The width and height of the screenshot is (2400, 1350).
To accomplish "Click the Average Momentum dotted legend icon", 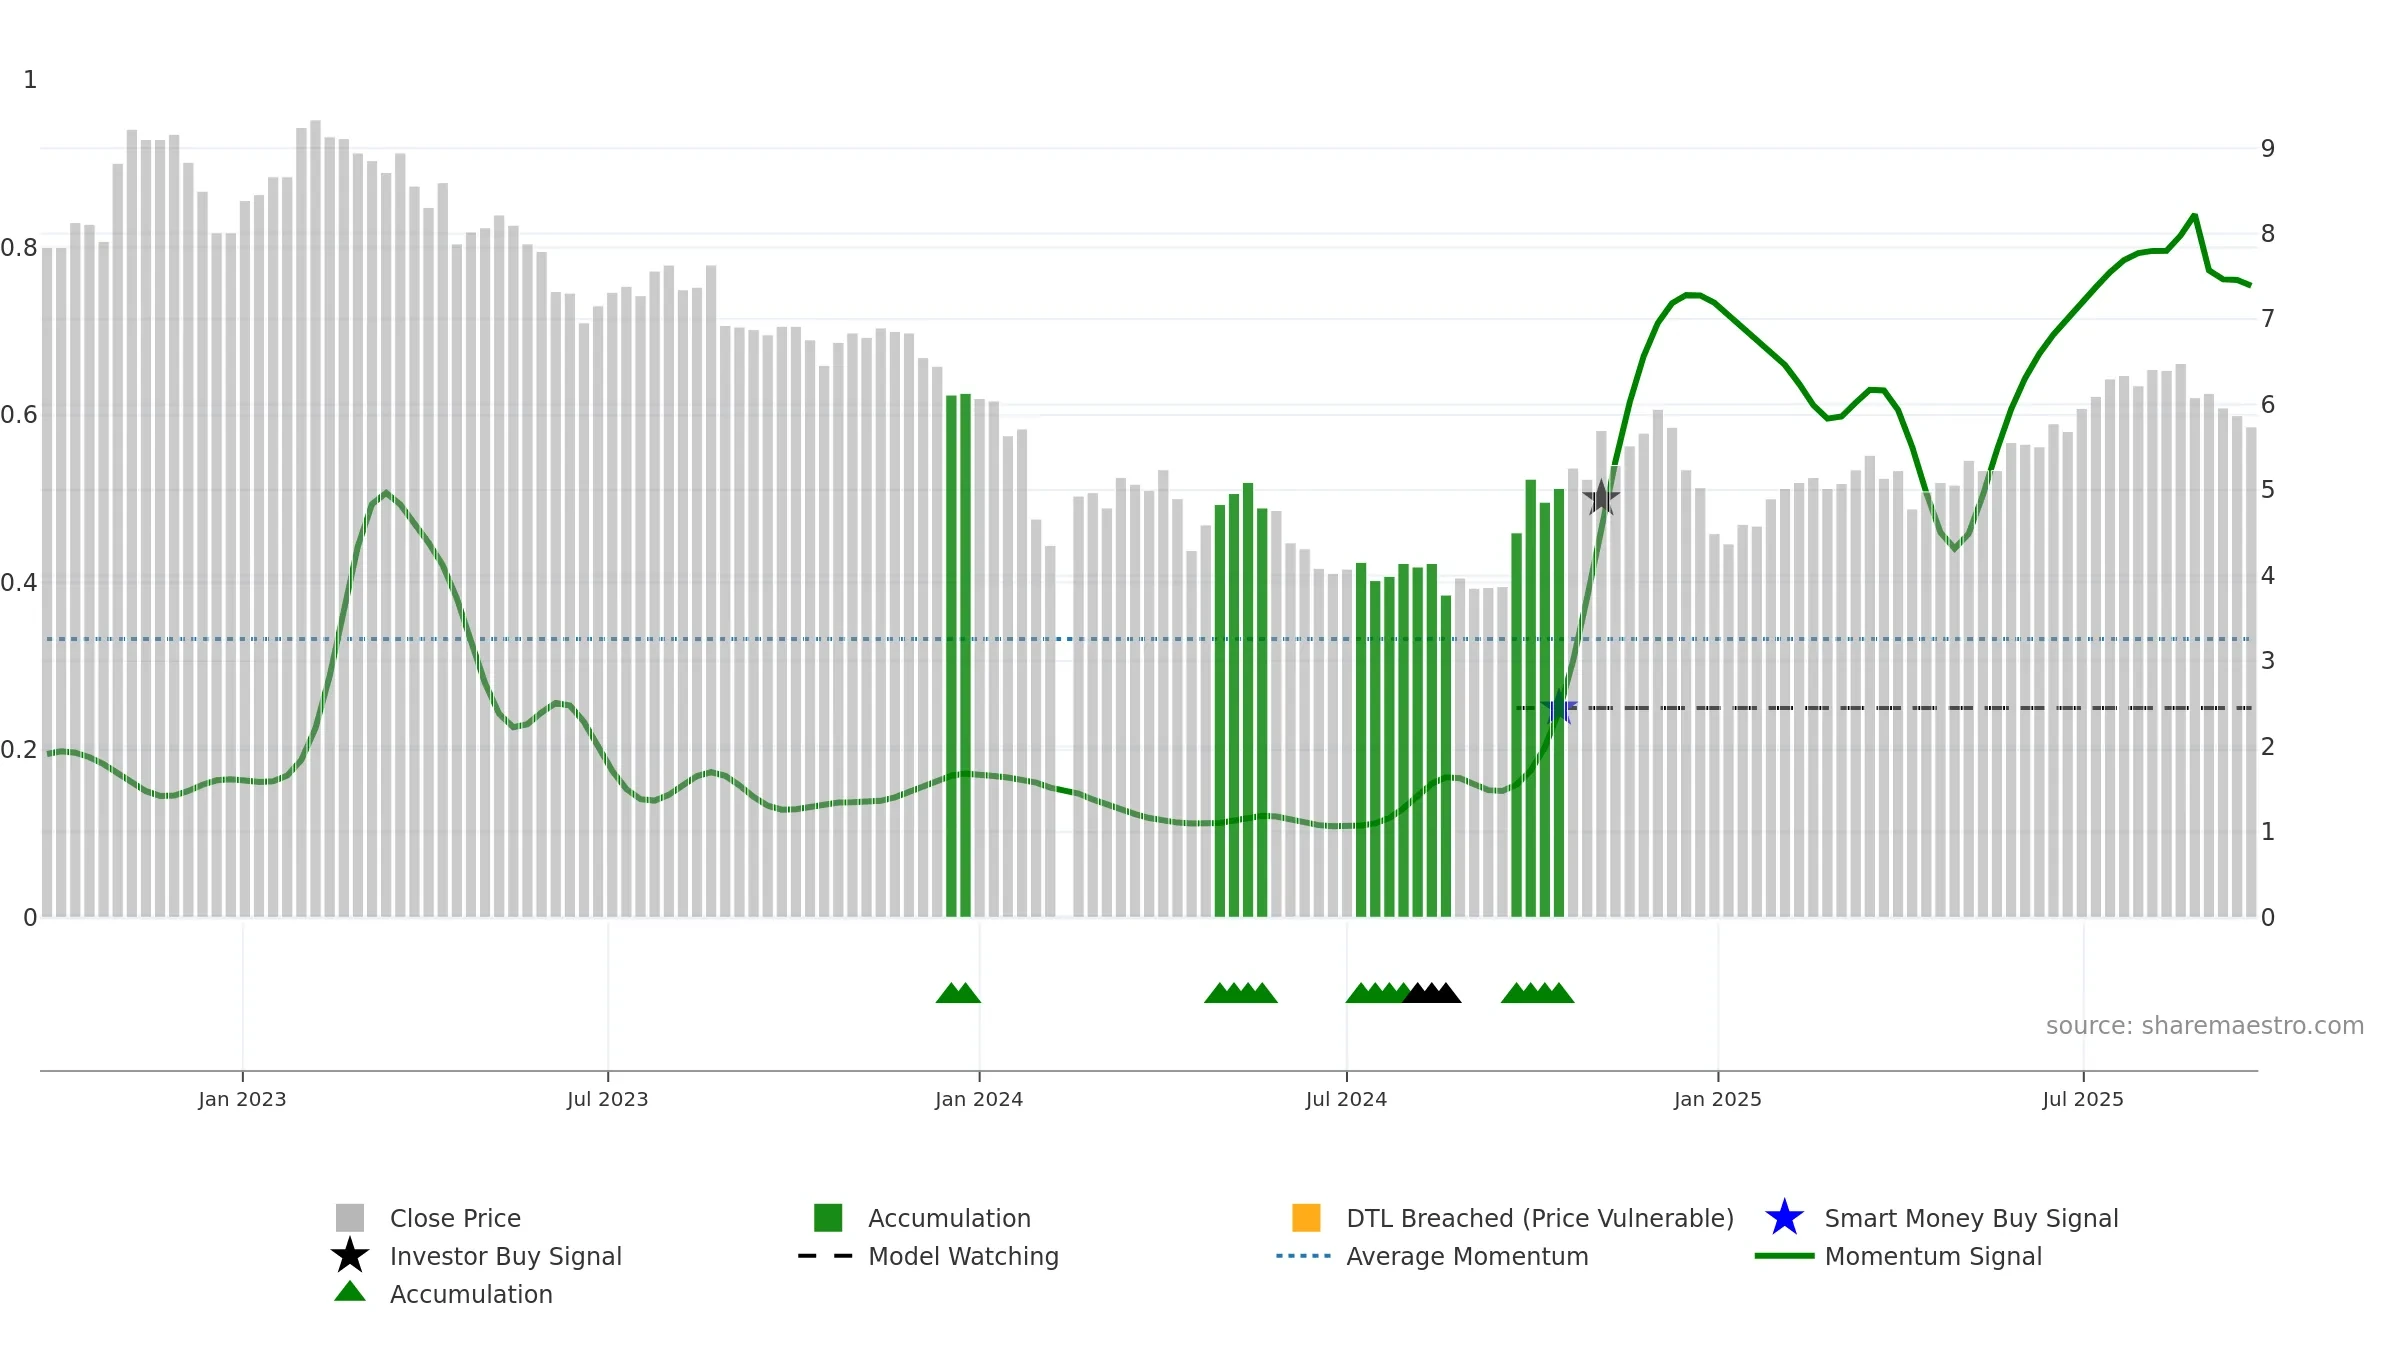I will click(x=1304, y=1256).
